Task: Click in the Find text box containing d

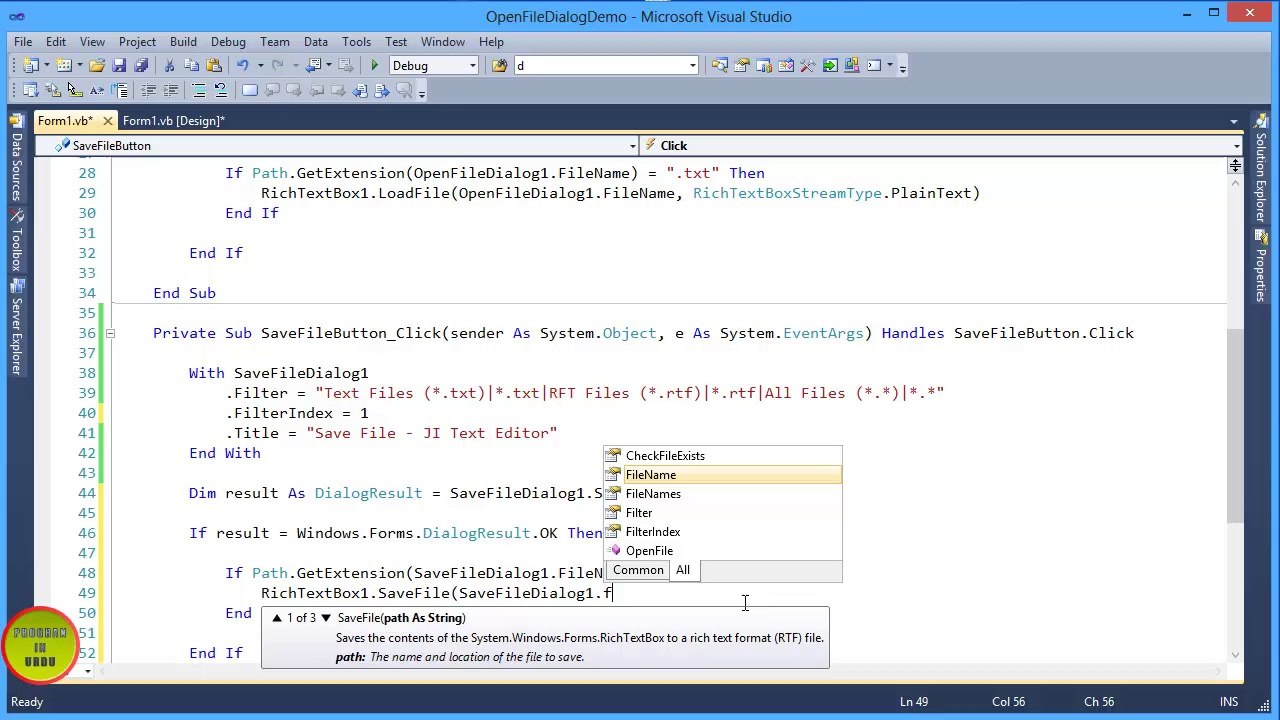Action: [x=600, y=66]
